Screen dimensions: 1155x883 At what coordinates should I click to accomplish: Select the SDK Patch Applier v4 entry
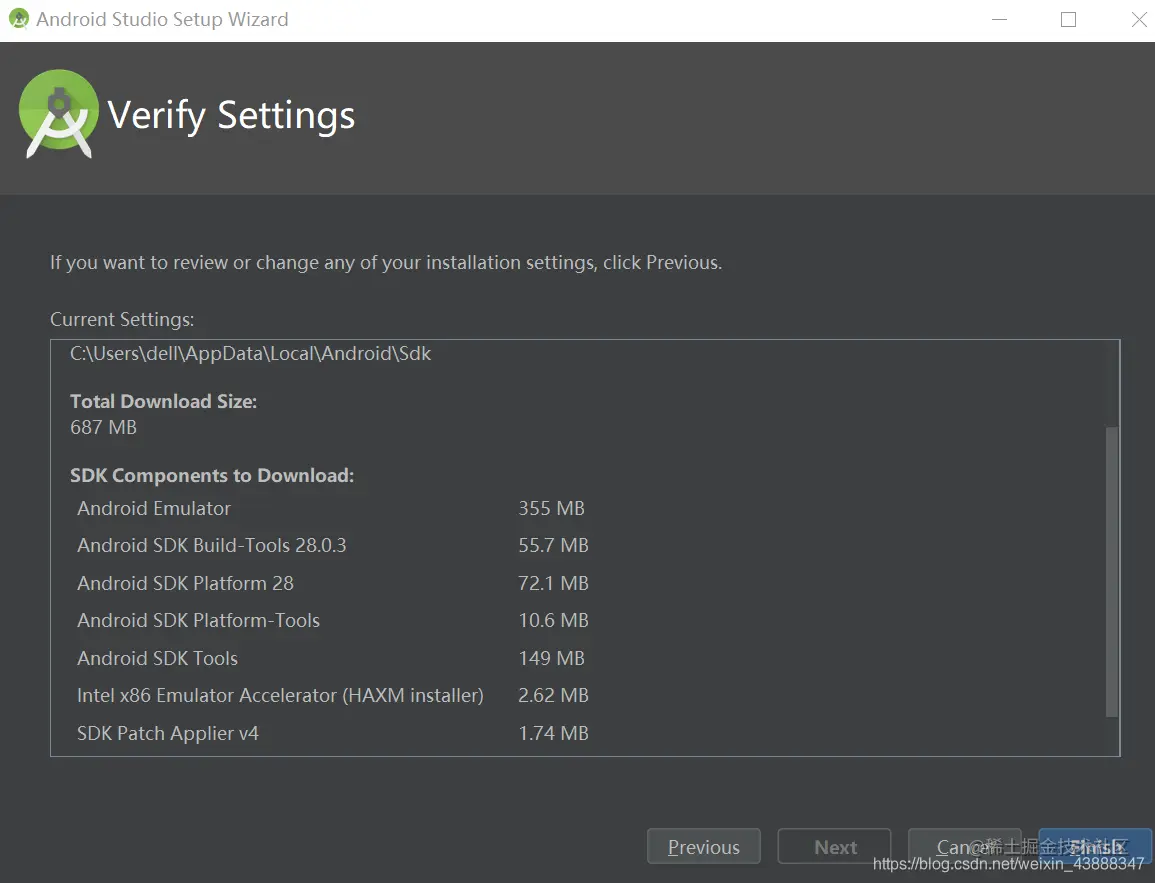168,734
